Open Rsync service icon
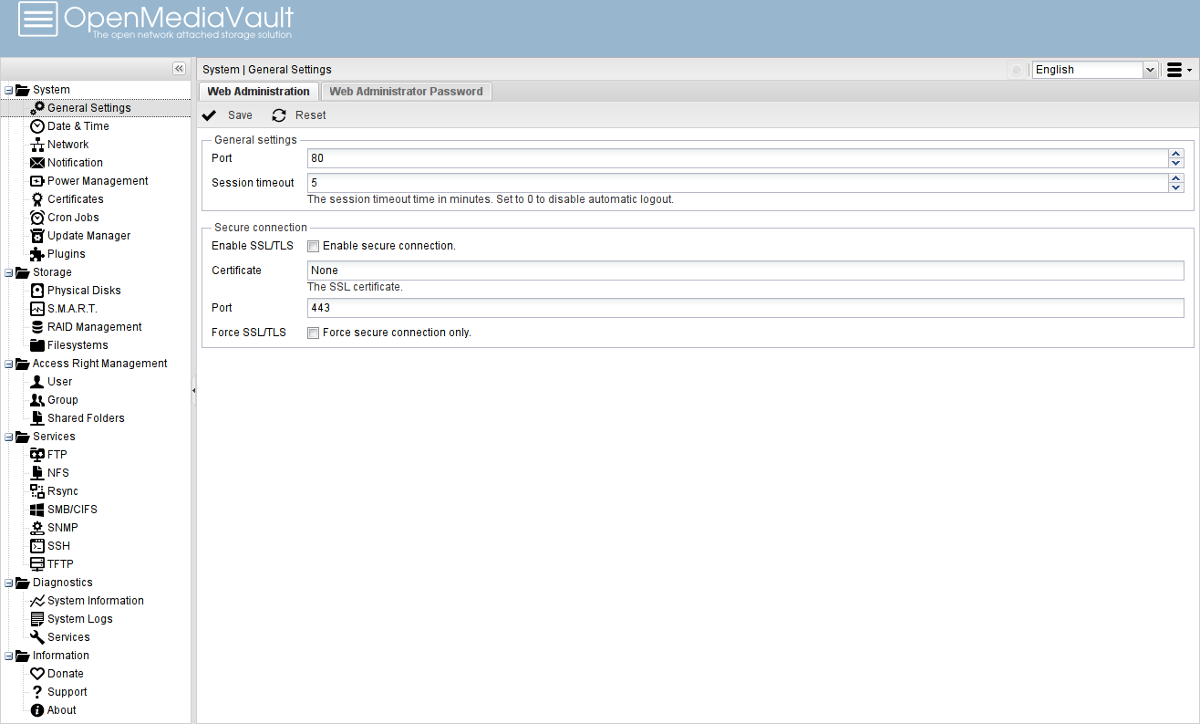1200x724 pixels. tap(38, 491)
